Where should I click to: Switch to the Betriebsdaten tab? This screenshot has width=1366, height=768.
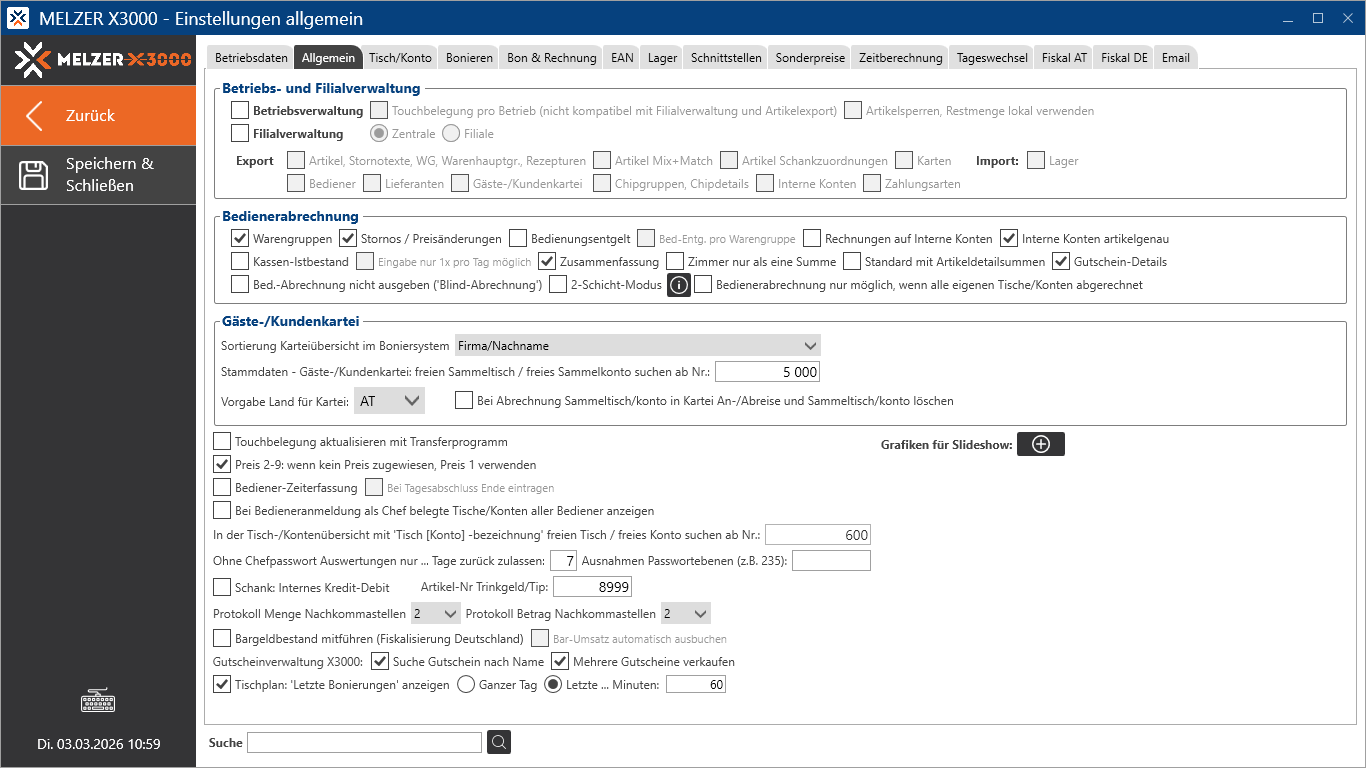(249, 58)
